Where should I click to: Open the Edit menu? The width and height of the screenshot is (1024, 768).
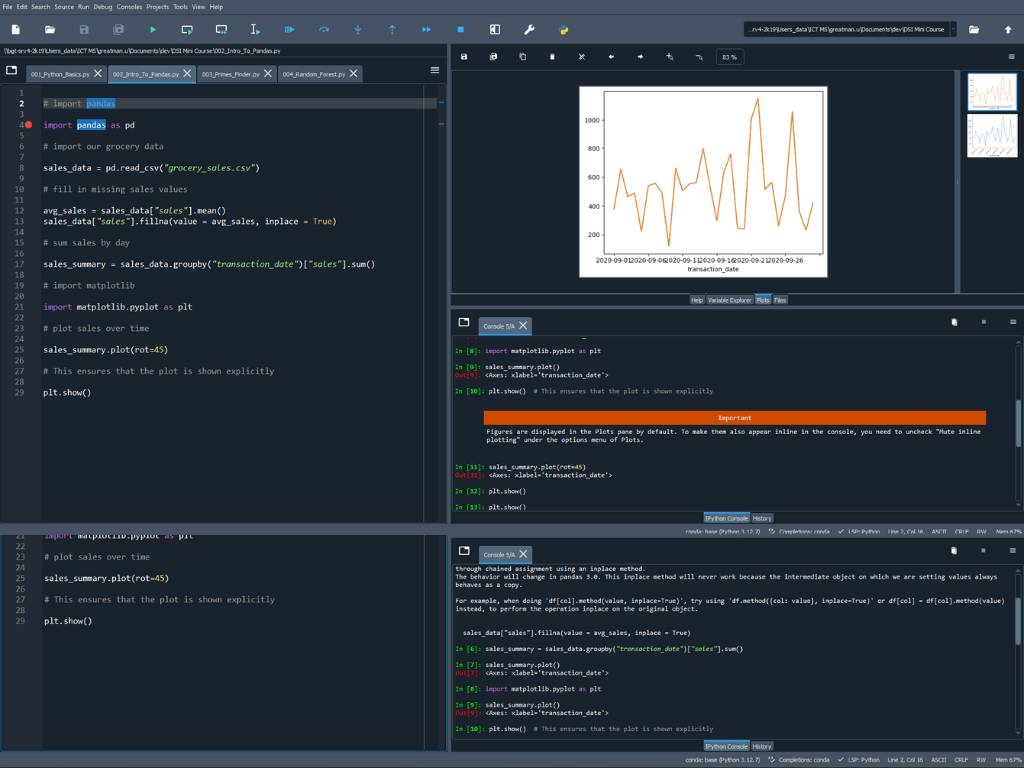[22, 7]
